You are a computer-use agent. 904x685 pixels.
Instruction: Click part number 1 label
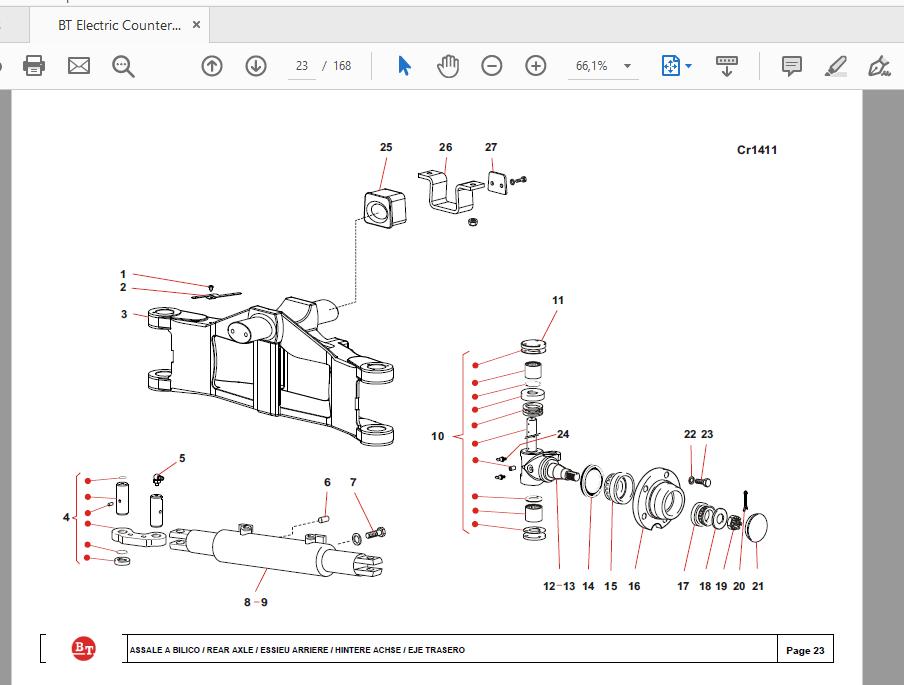123,274
